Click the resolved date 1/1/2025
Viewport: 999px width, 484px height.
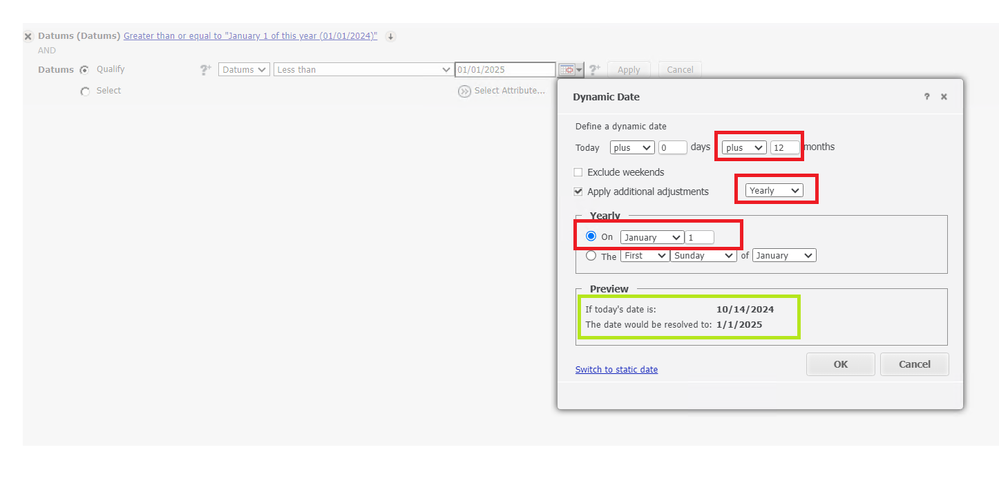click(739, 325)
